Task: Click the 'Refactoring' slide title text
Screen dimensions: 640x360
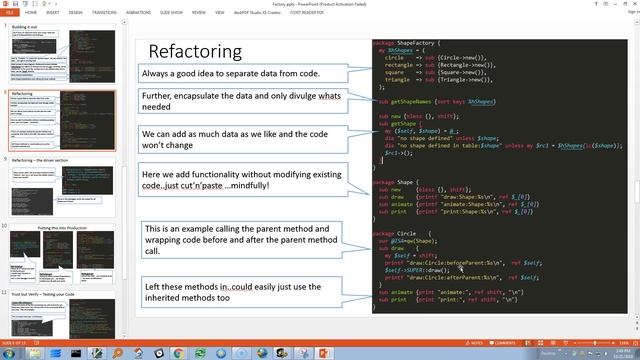Action: [195, 51]
